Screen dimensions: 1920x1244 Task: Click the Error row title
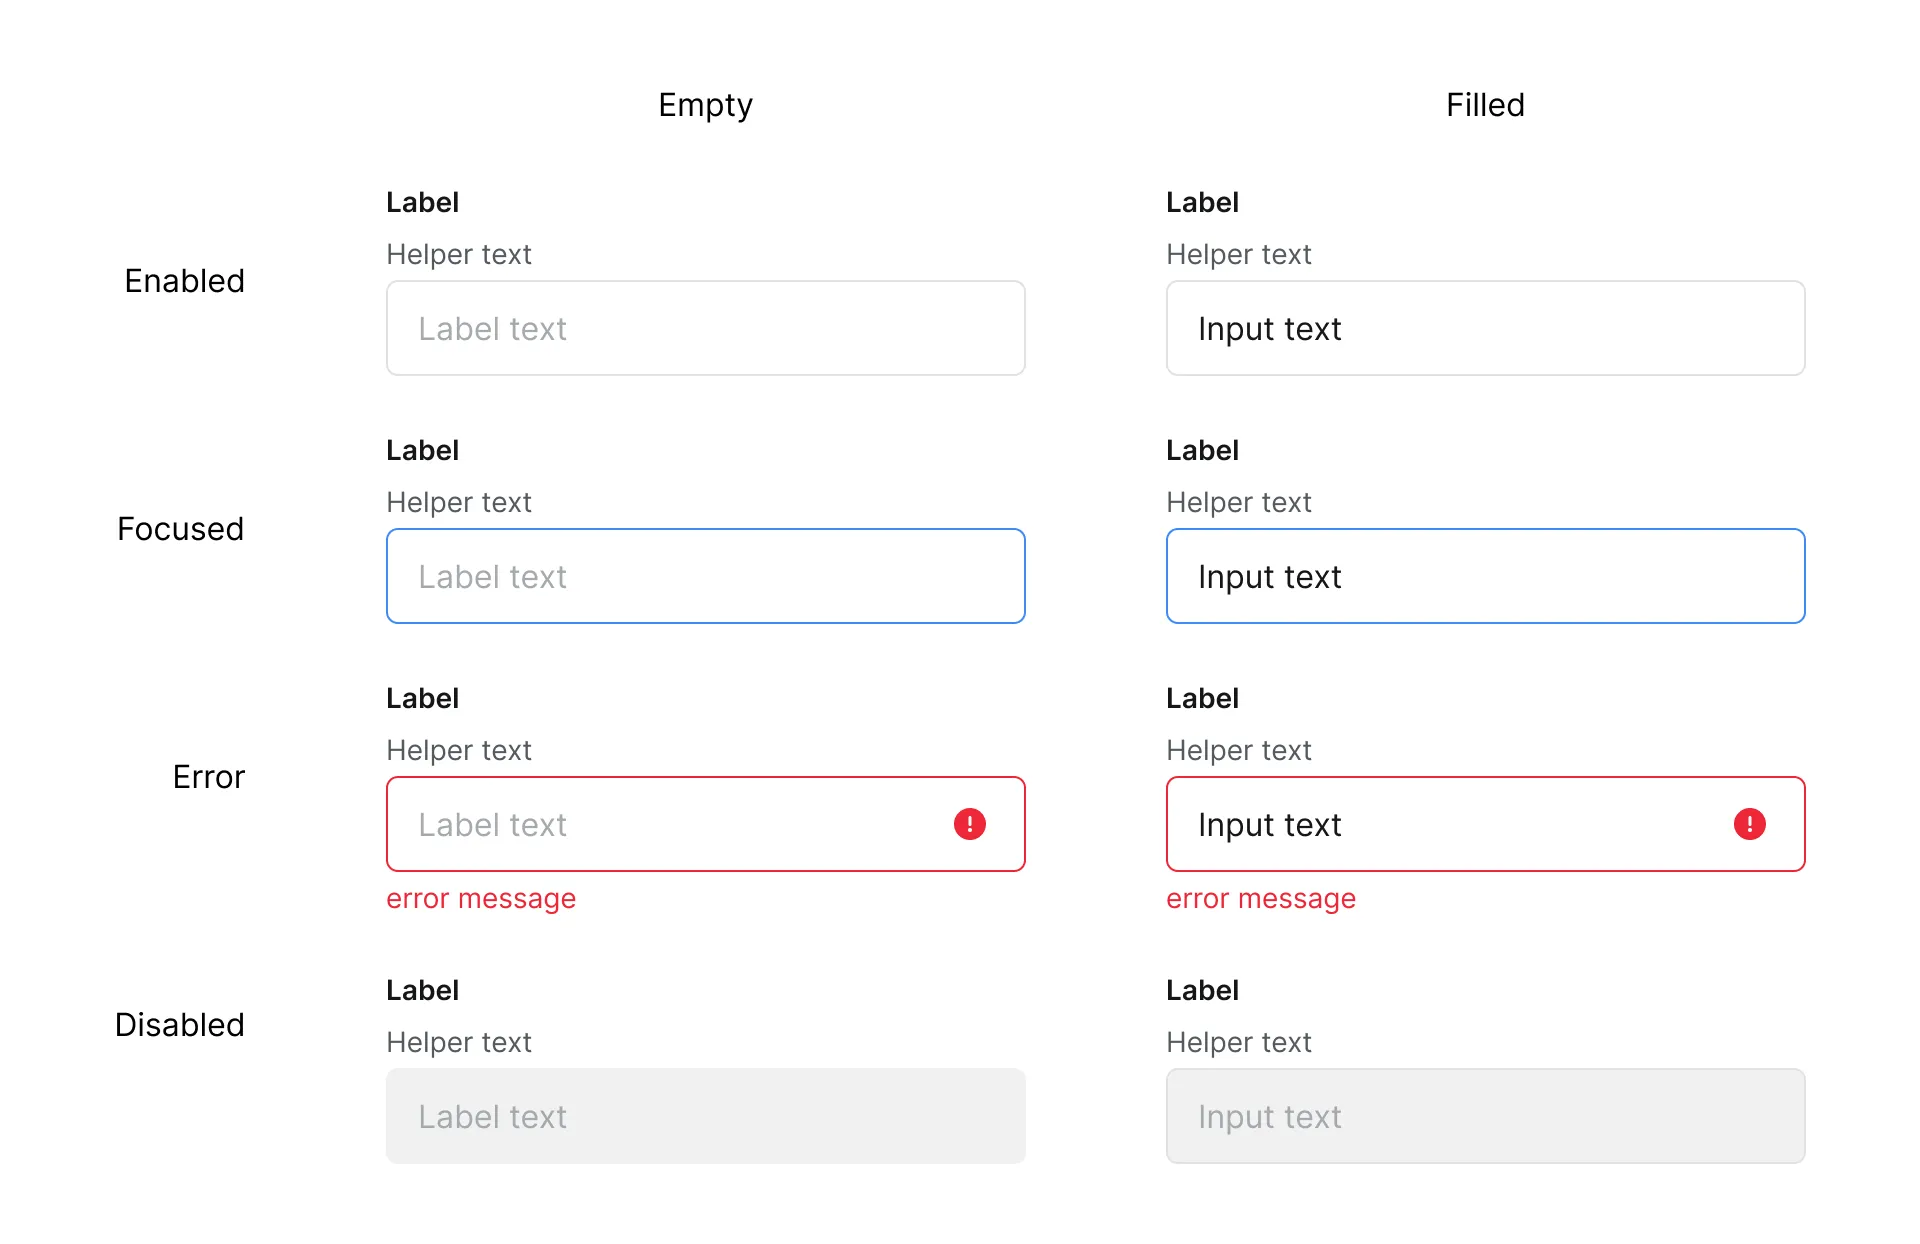tap(208, 777)
